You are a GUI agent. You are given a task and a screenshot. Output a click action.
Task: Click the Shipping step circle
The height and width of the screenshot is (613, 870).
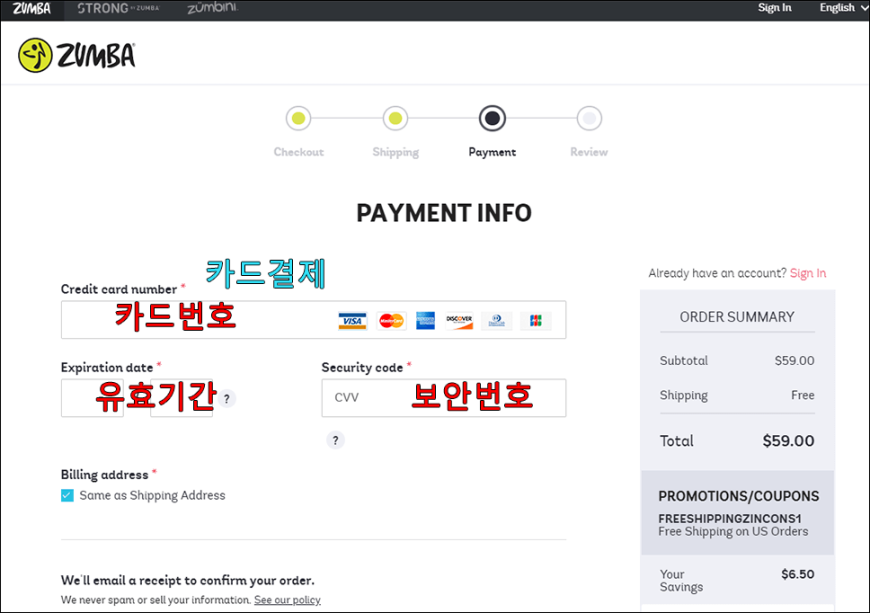(x=395, y=118)
